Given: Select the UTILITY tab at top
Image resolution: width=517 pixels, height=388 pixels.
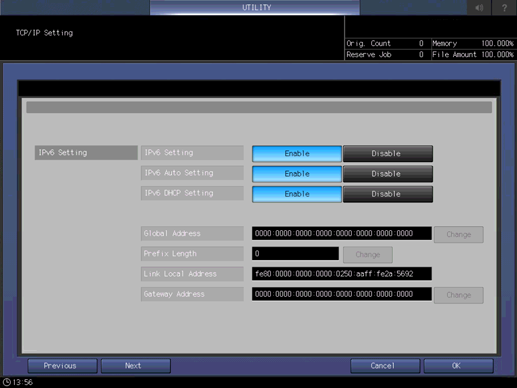Looking at the screenshot, I should 255,7.
